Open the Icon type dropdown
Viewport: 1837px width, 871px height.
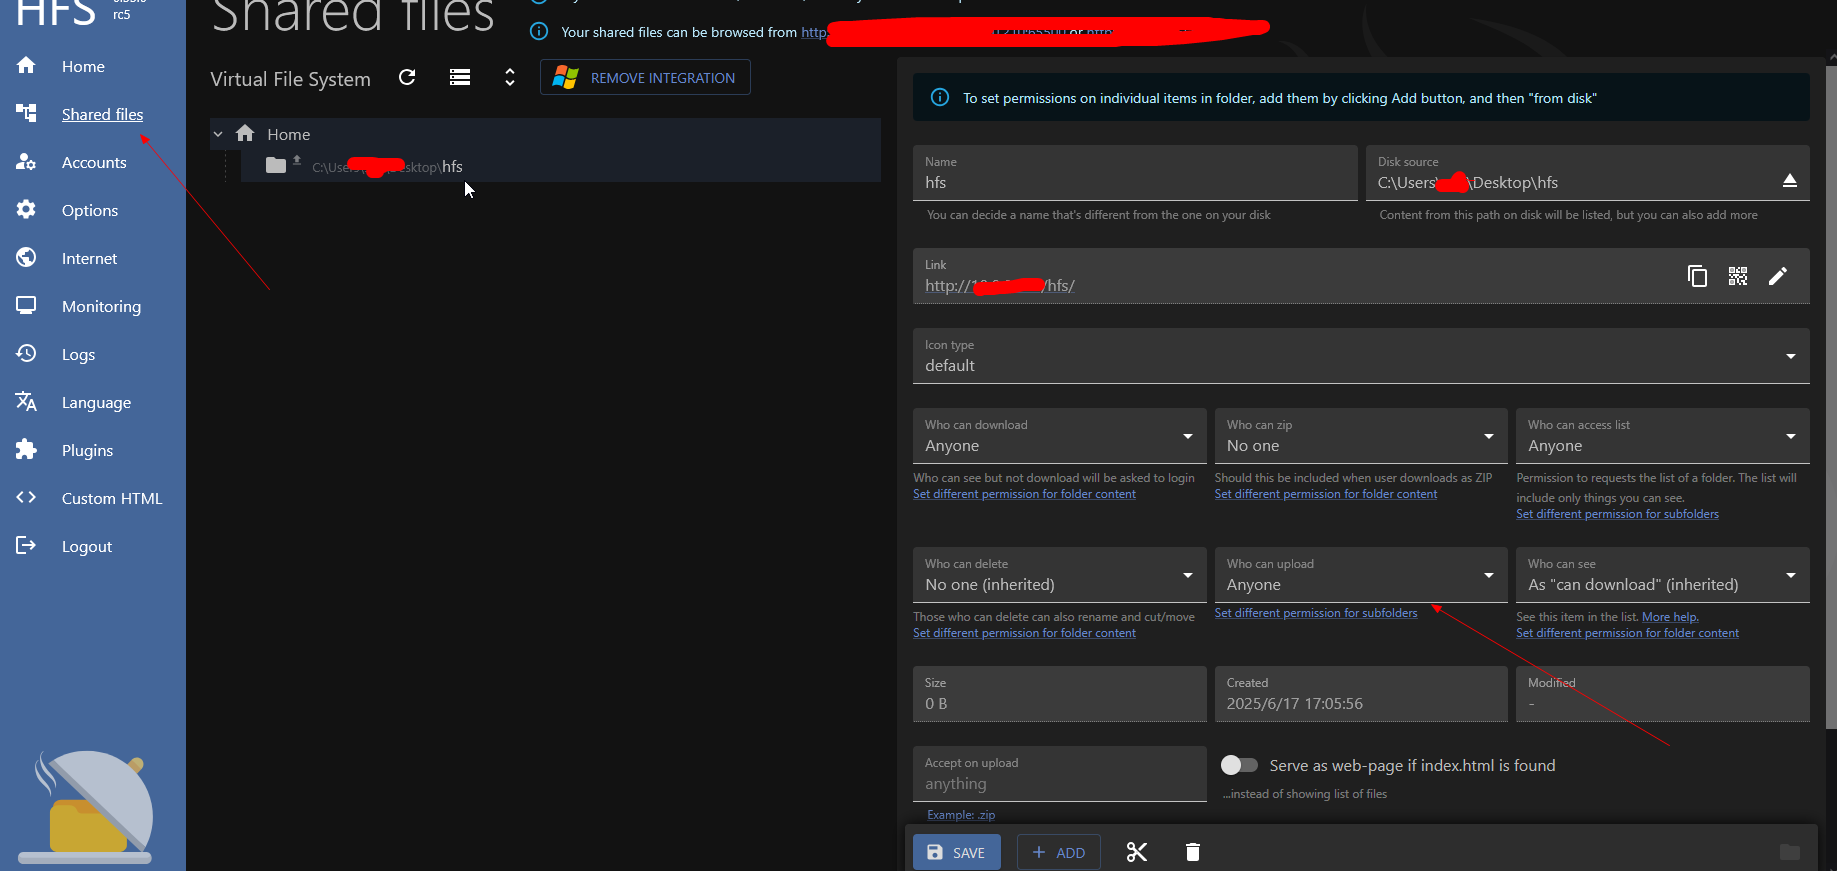(x=1361, y=356)
